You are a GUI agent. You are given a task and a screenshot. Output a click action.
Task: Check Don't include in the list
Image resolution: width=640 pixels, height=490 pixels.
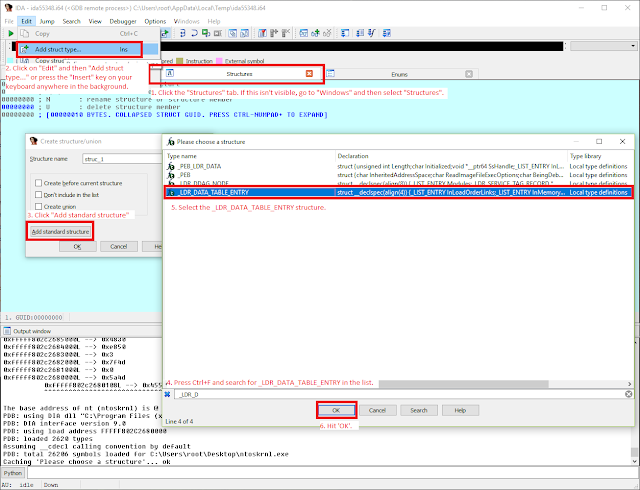coord(38,195)
